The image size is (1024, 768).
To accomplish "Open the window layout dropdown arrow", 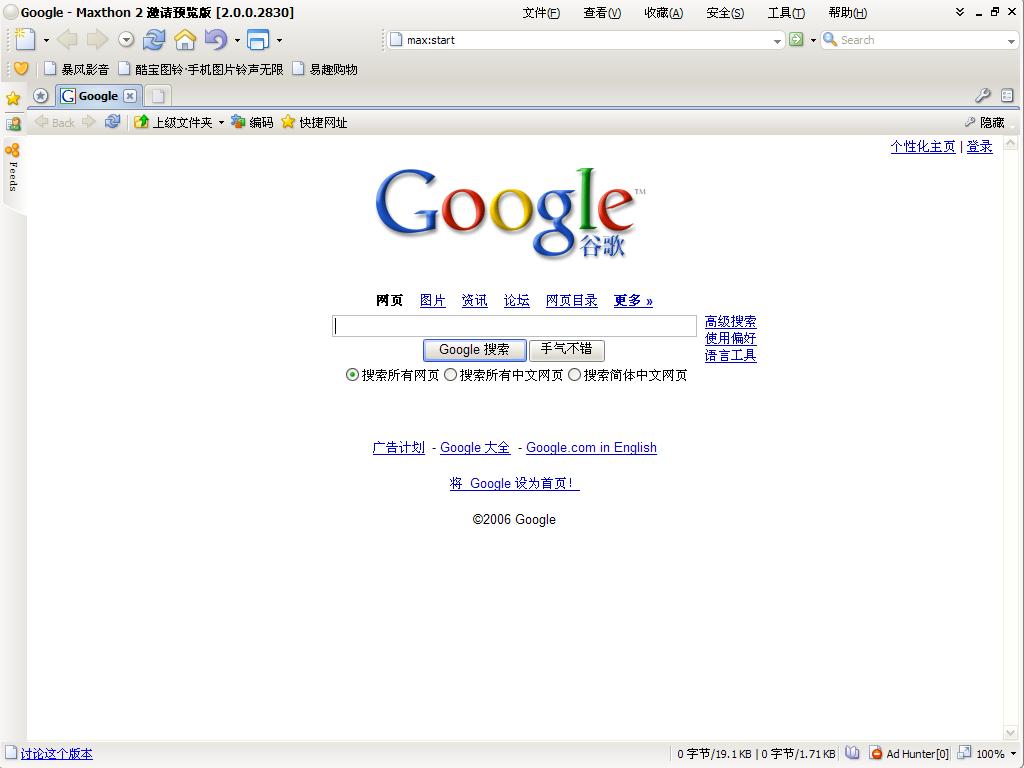I will 280,40.
